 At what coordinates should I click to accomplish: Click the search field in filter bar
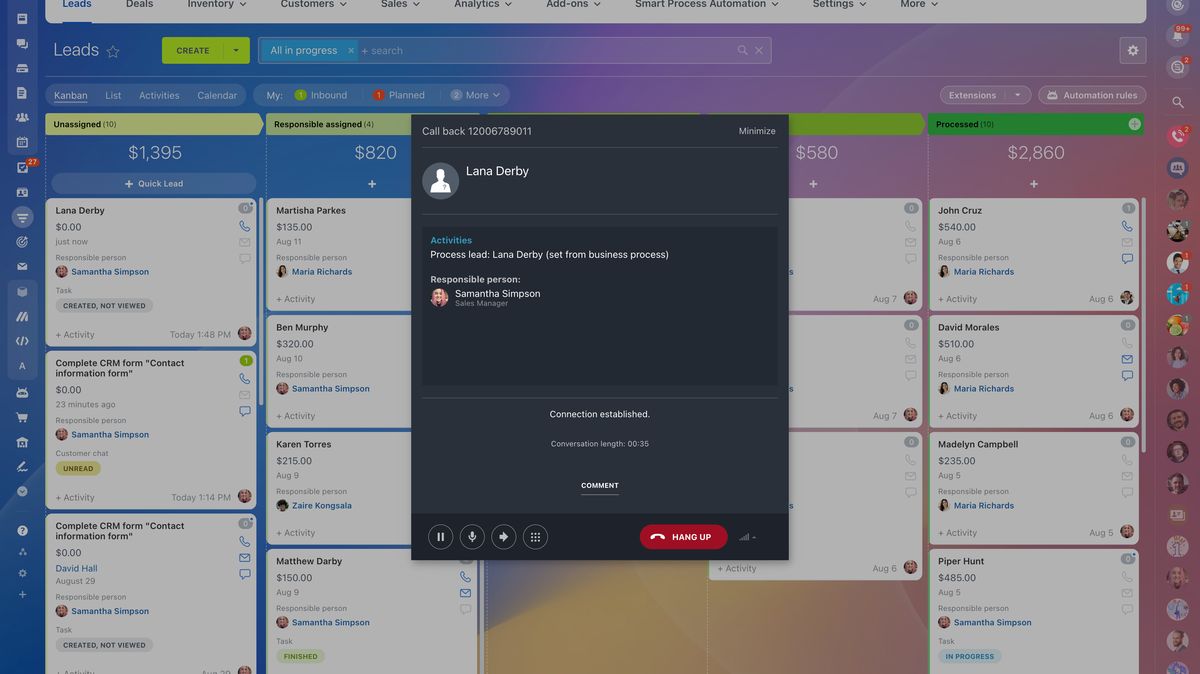[x=540, y=50]
